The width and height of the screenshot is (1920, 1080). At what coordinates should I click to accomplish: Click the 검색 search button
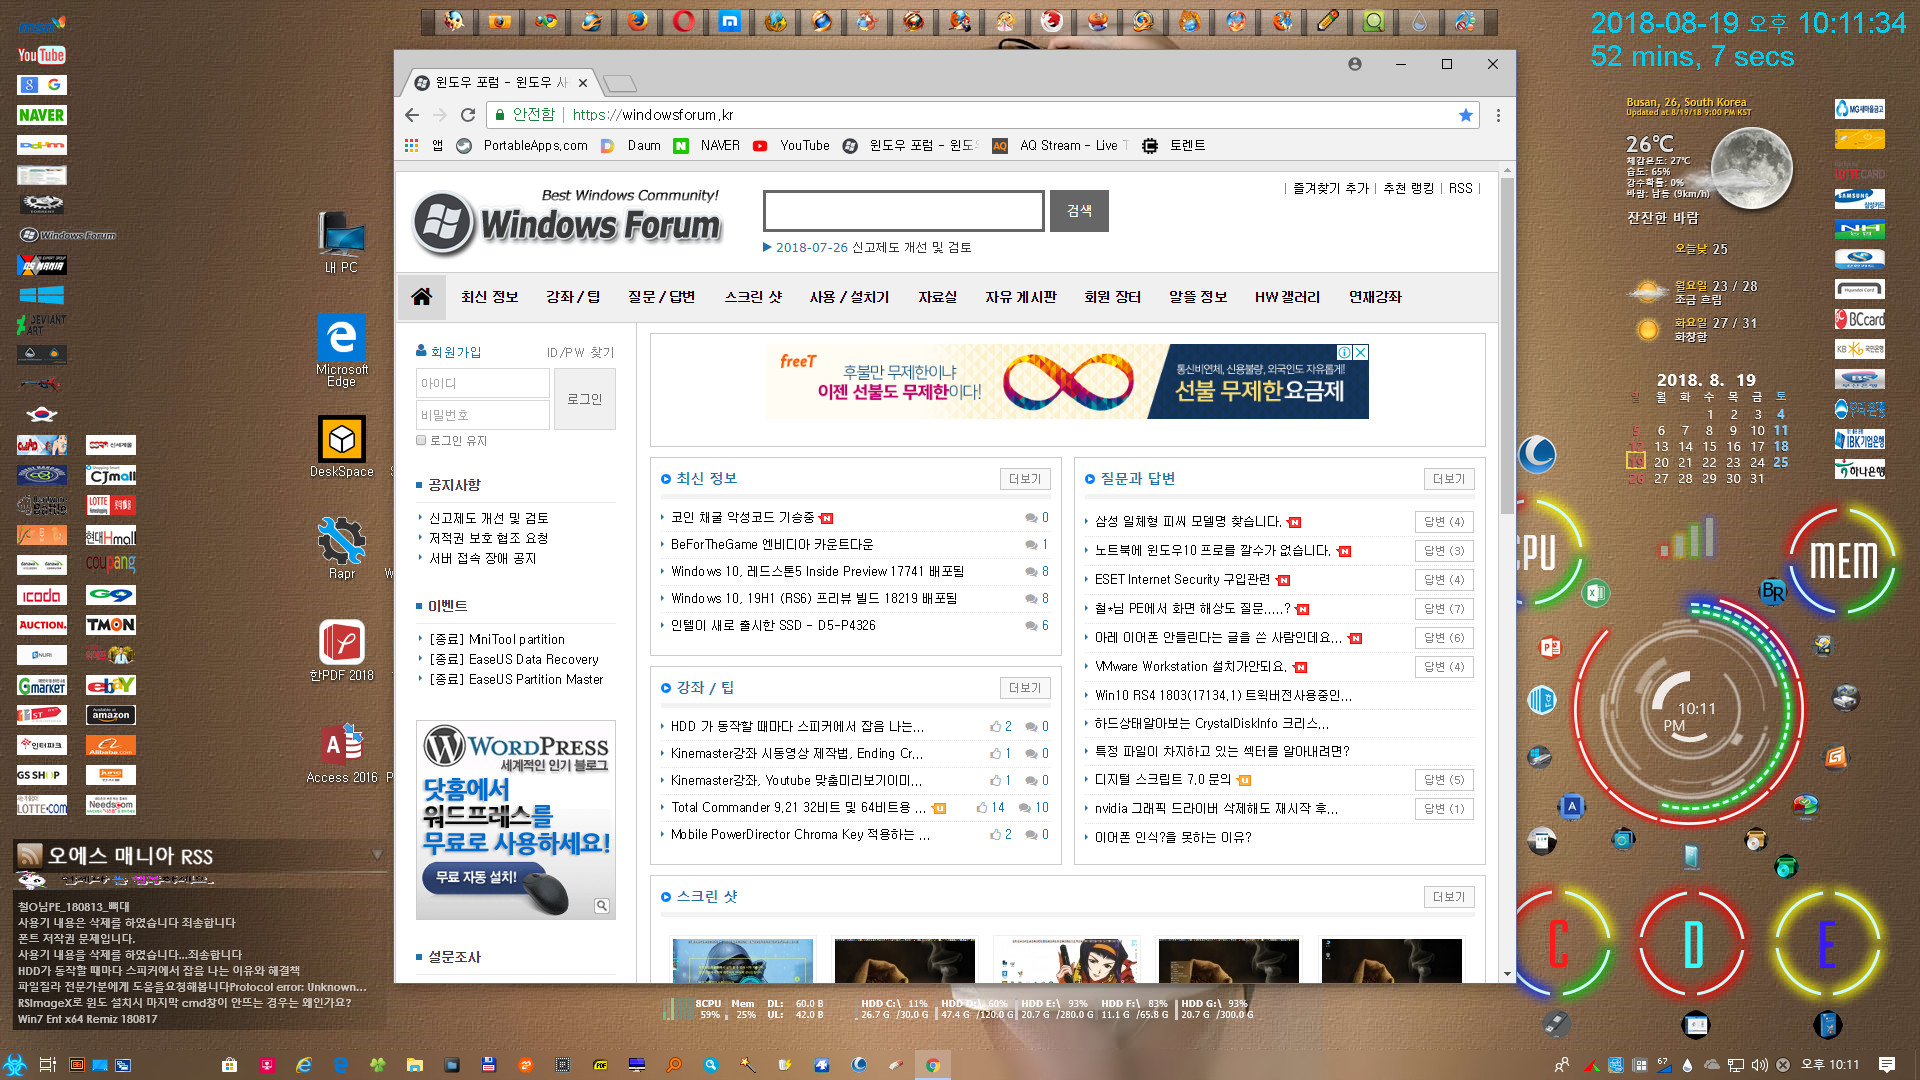click(x=1079, y=211)
